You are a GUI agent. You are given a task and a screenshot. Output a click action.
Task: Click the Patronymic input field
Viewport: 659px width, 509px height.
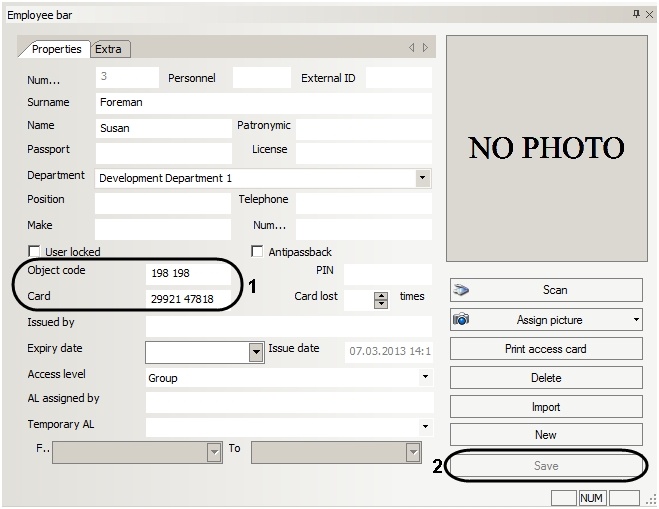pyautogui.click(x=364, y=128)
